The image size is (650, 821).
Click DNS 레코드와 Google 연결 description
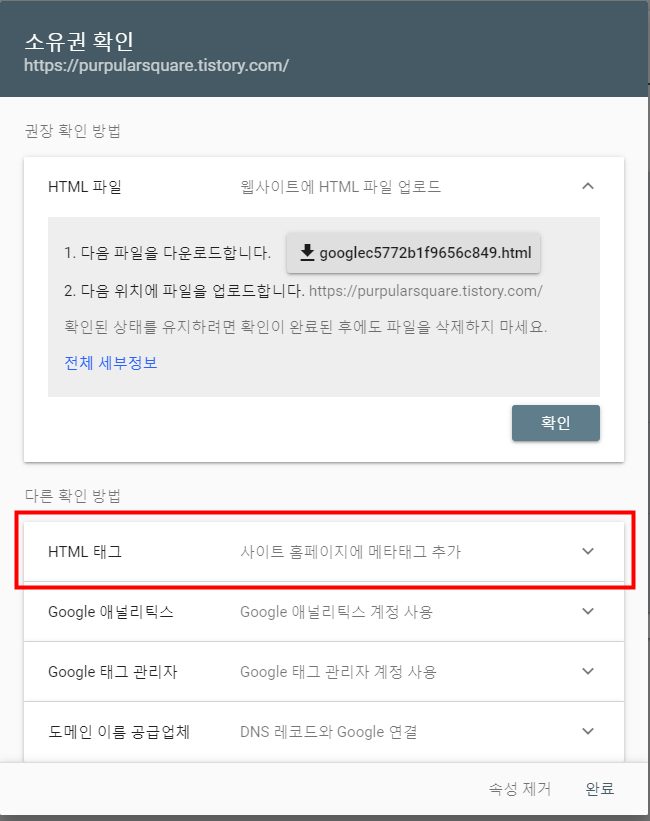(328, 731)
